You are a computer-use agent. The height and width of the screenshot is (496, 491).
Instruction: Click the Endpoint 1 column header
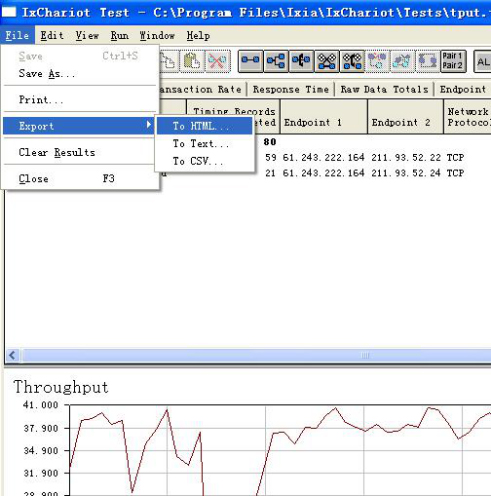pyautogui.click(x=324, y=117)
